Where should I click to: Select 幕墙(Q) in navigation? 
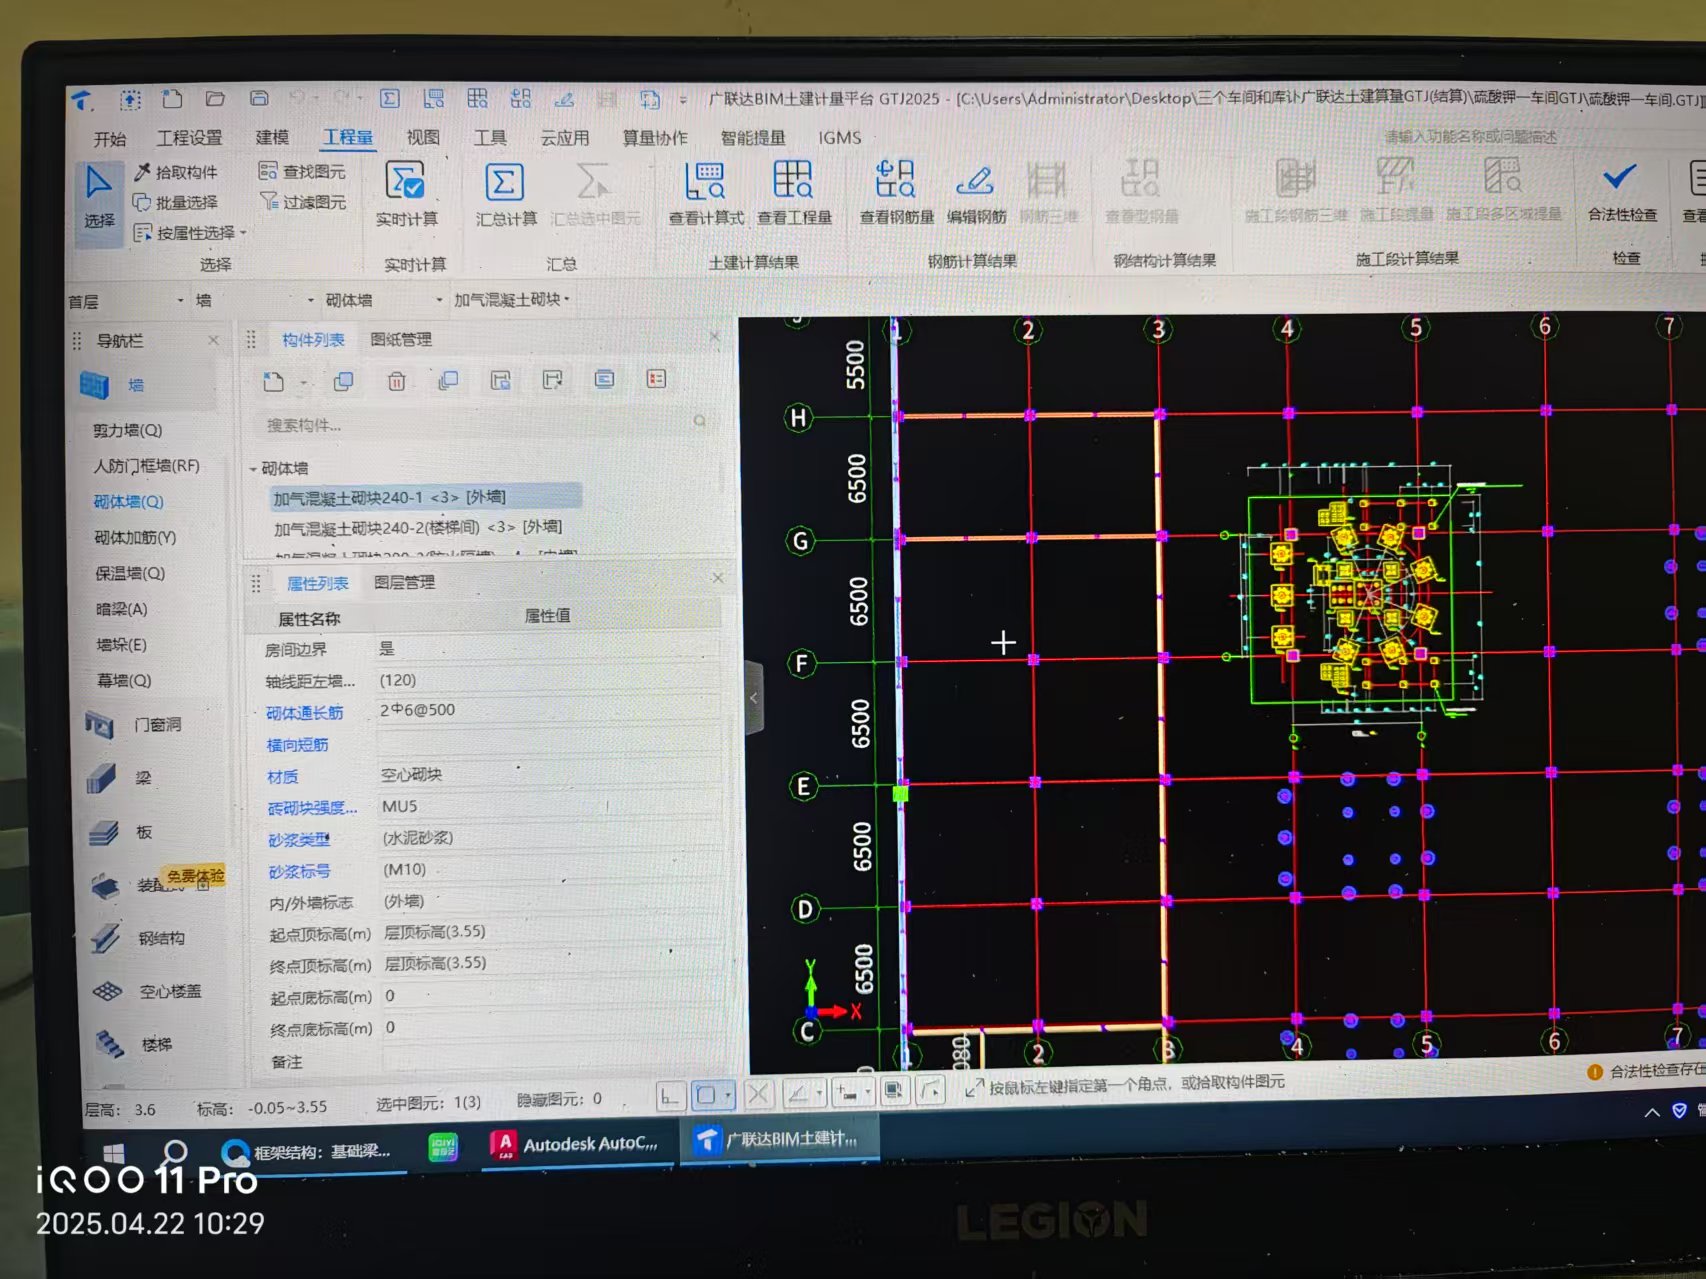pyautogui.click(x=124, y=681)
